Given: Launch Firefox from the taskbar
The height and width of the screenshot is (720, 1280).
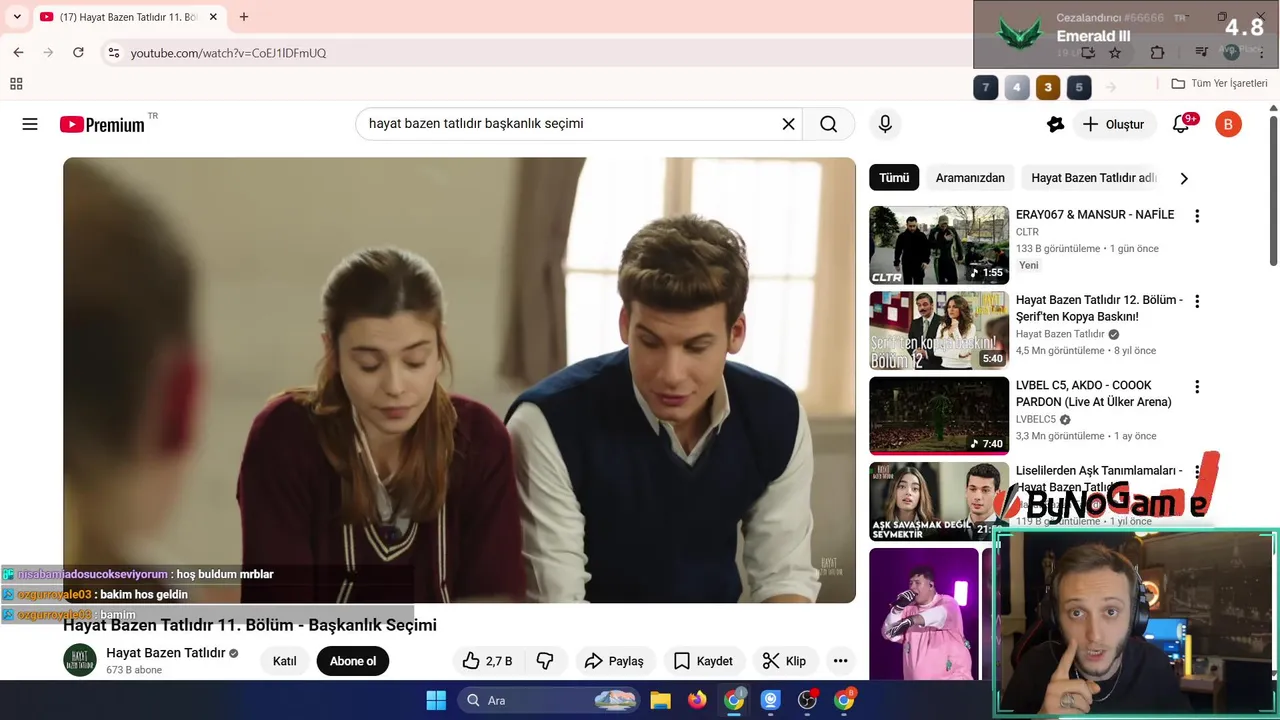Looking at the screenshot, I should tap(697, 700).
